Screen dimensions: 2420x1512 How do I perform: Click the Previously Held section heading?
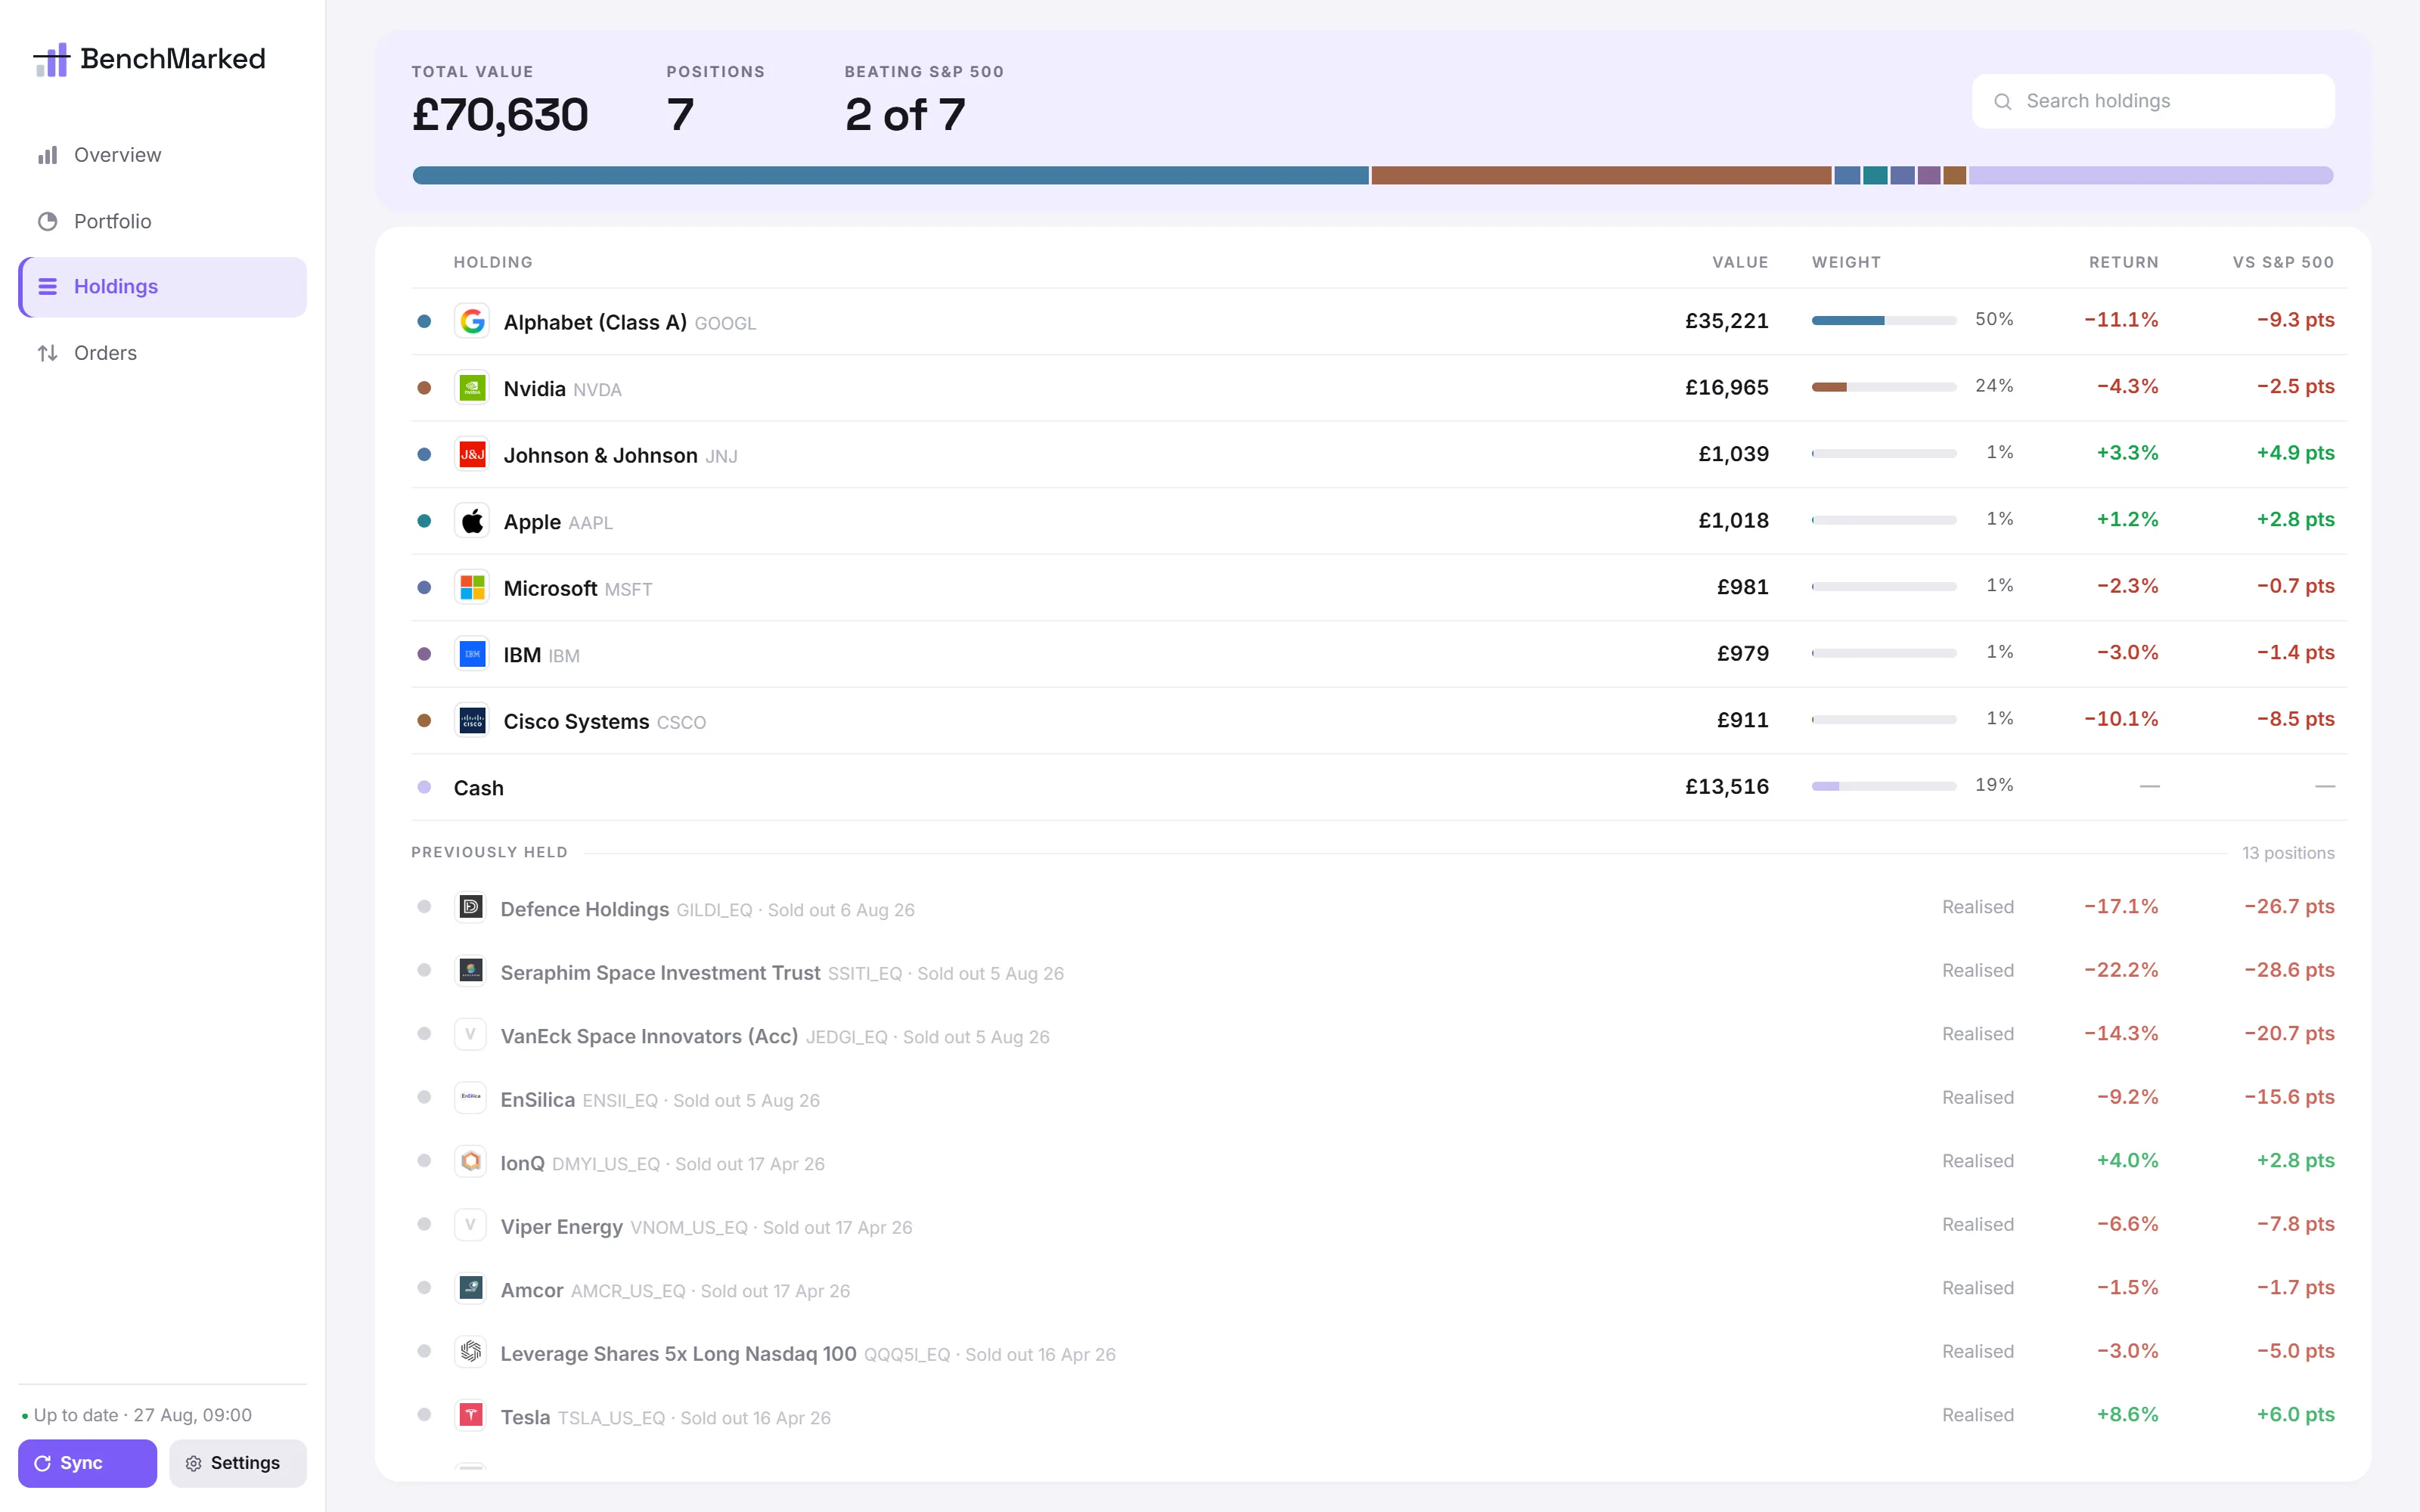coord(489,853)
